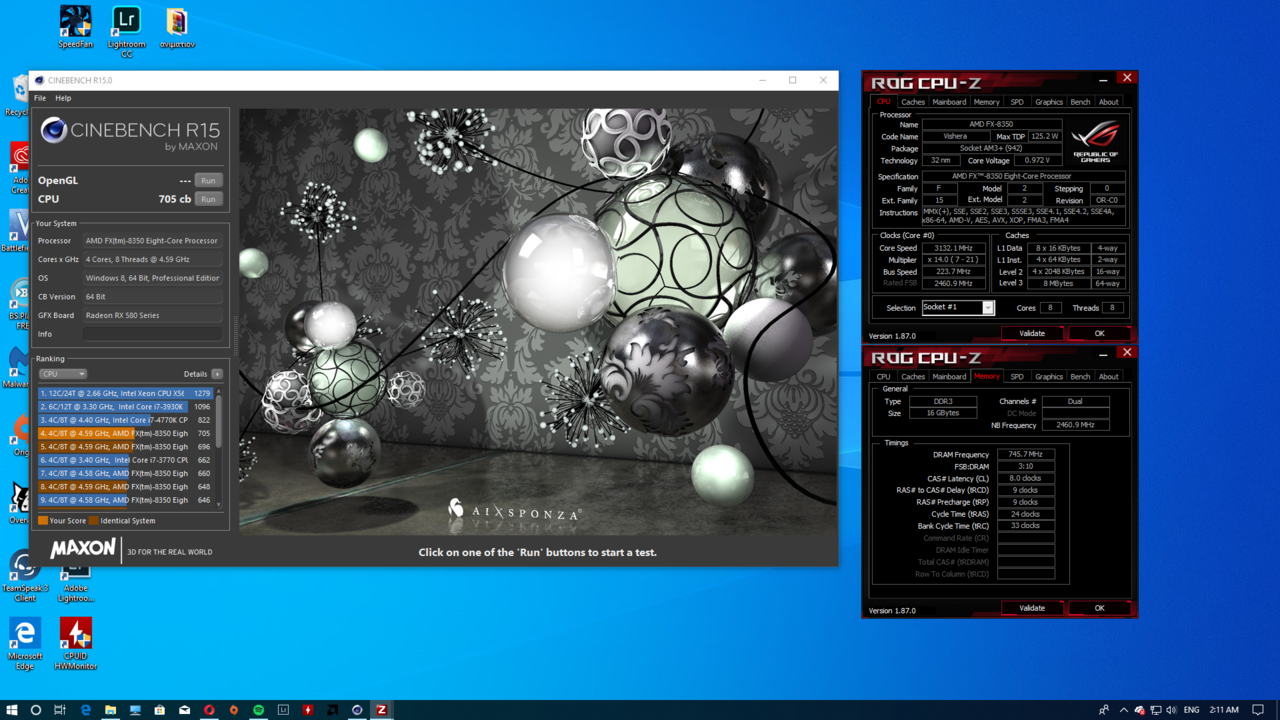
Task: Launch Microsoft Edge desktop shortcut
Action: (25, 643)
